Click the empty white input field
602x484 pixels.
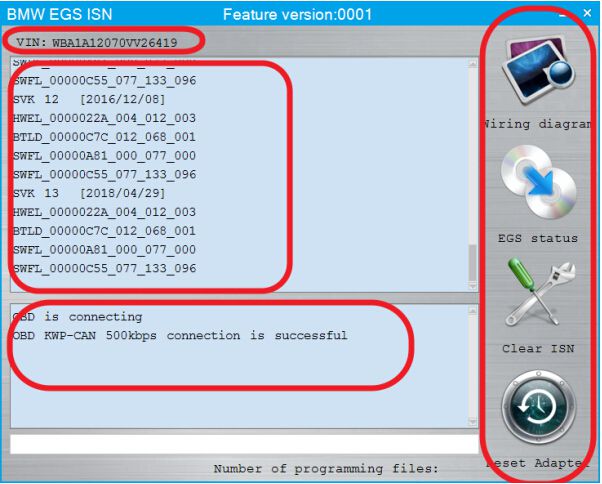(244, 444)
